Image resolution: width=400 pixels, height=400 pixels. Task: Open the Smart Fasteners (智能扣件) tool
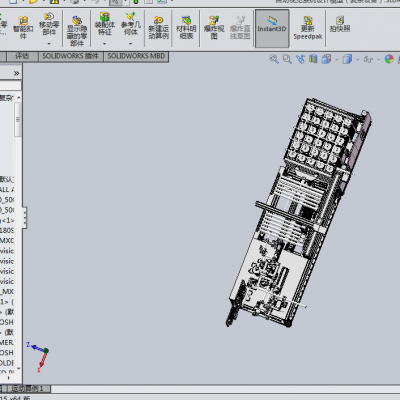(23, 28)
